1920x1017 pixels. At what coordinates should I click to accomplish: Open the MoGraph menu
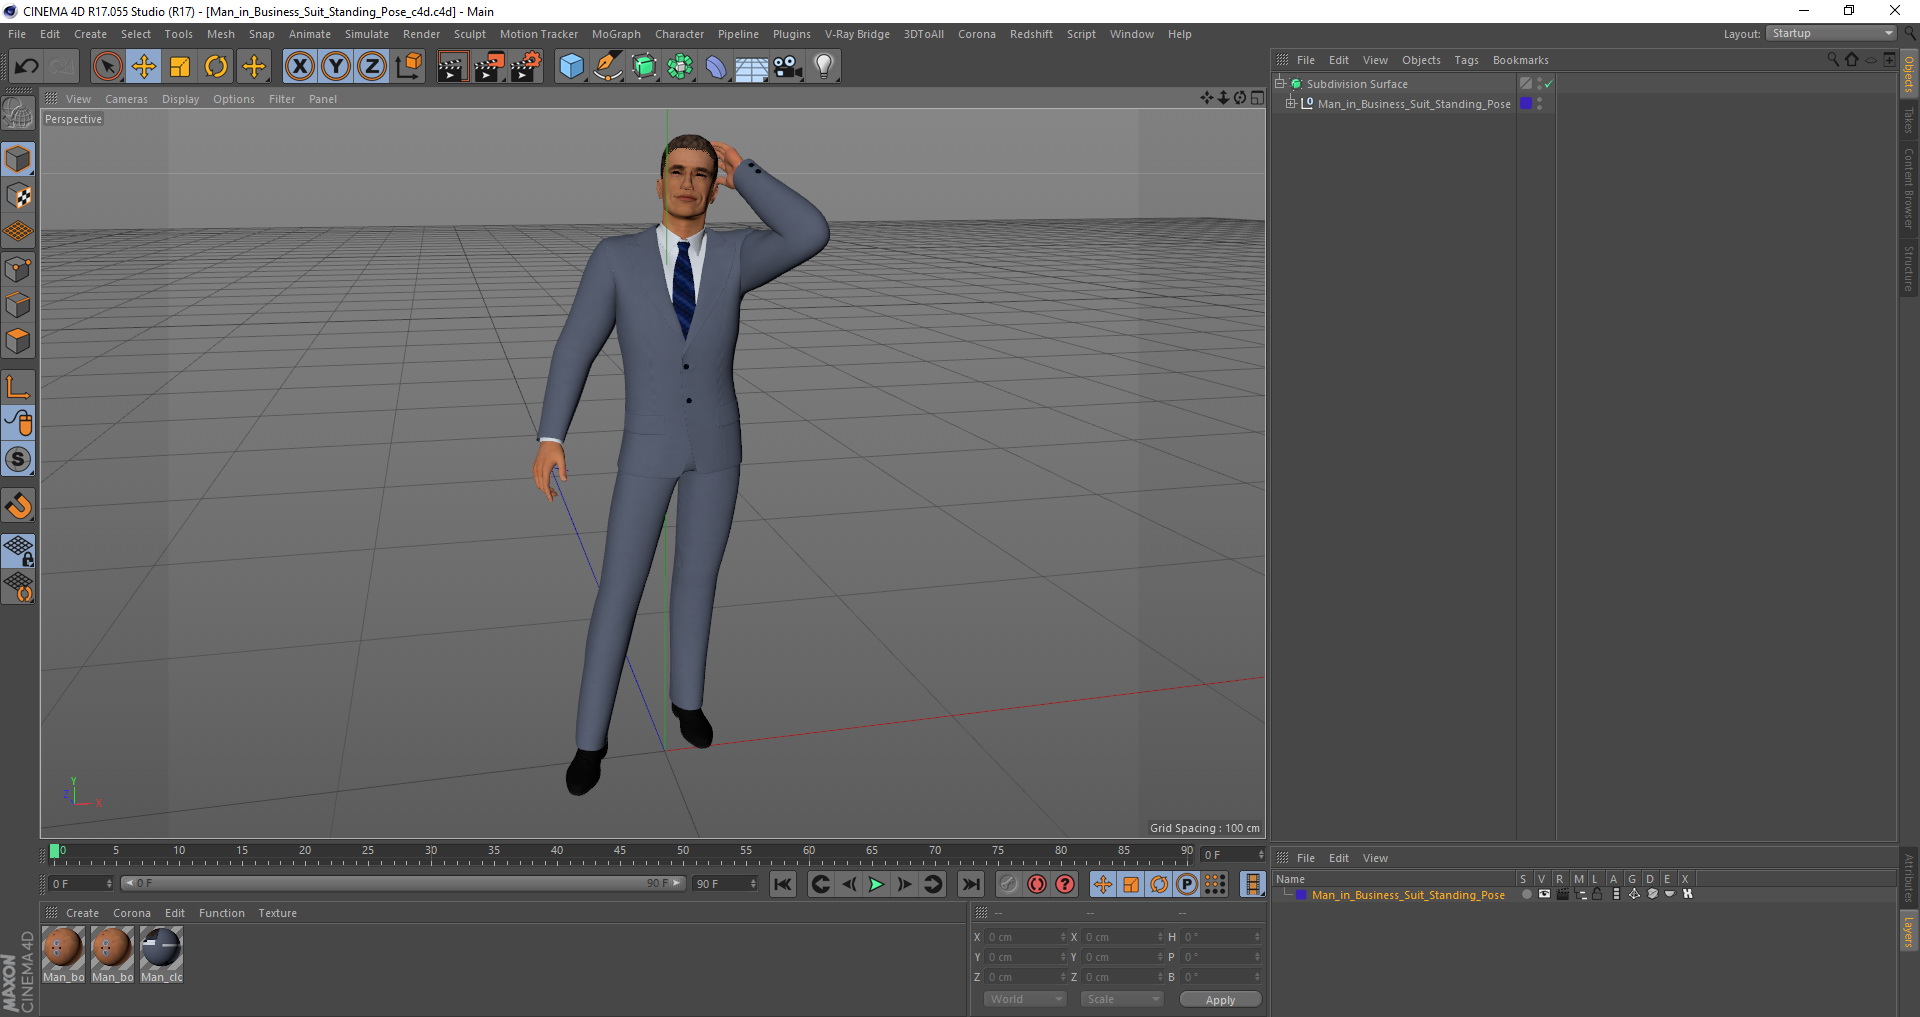616,34
